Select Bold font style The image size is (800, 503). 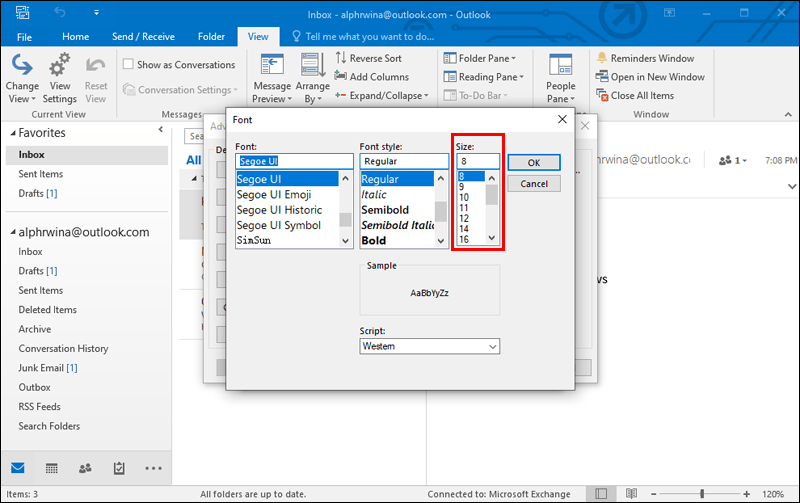[397, 240]
